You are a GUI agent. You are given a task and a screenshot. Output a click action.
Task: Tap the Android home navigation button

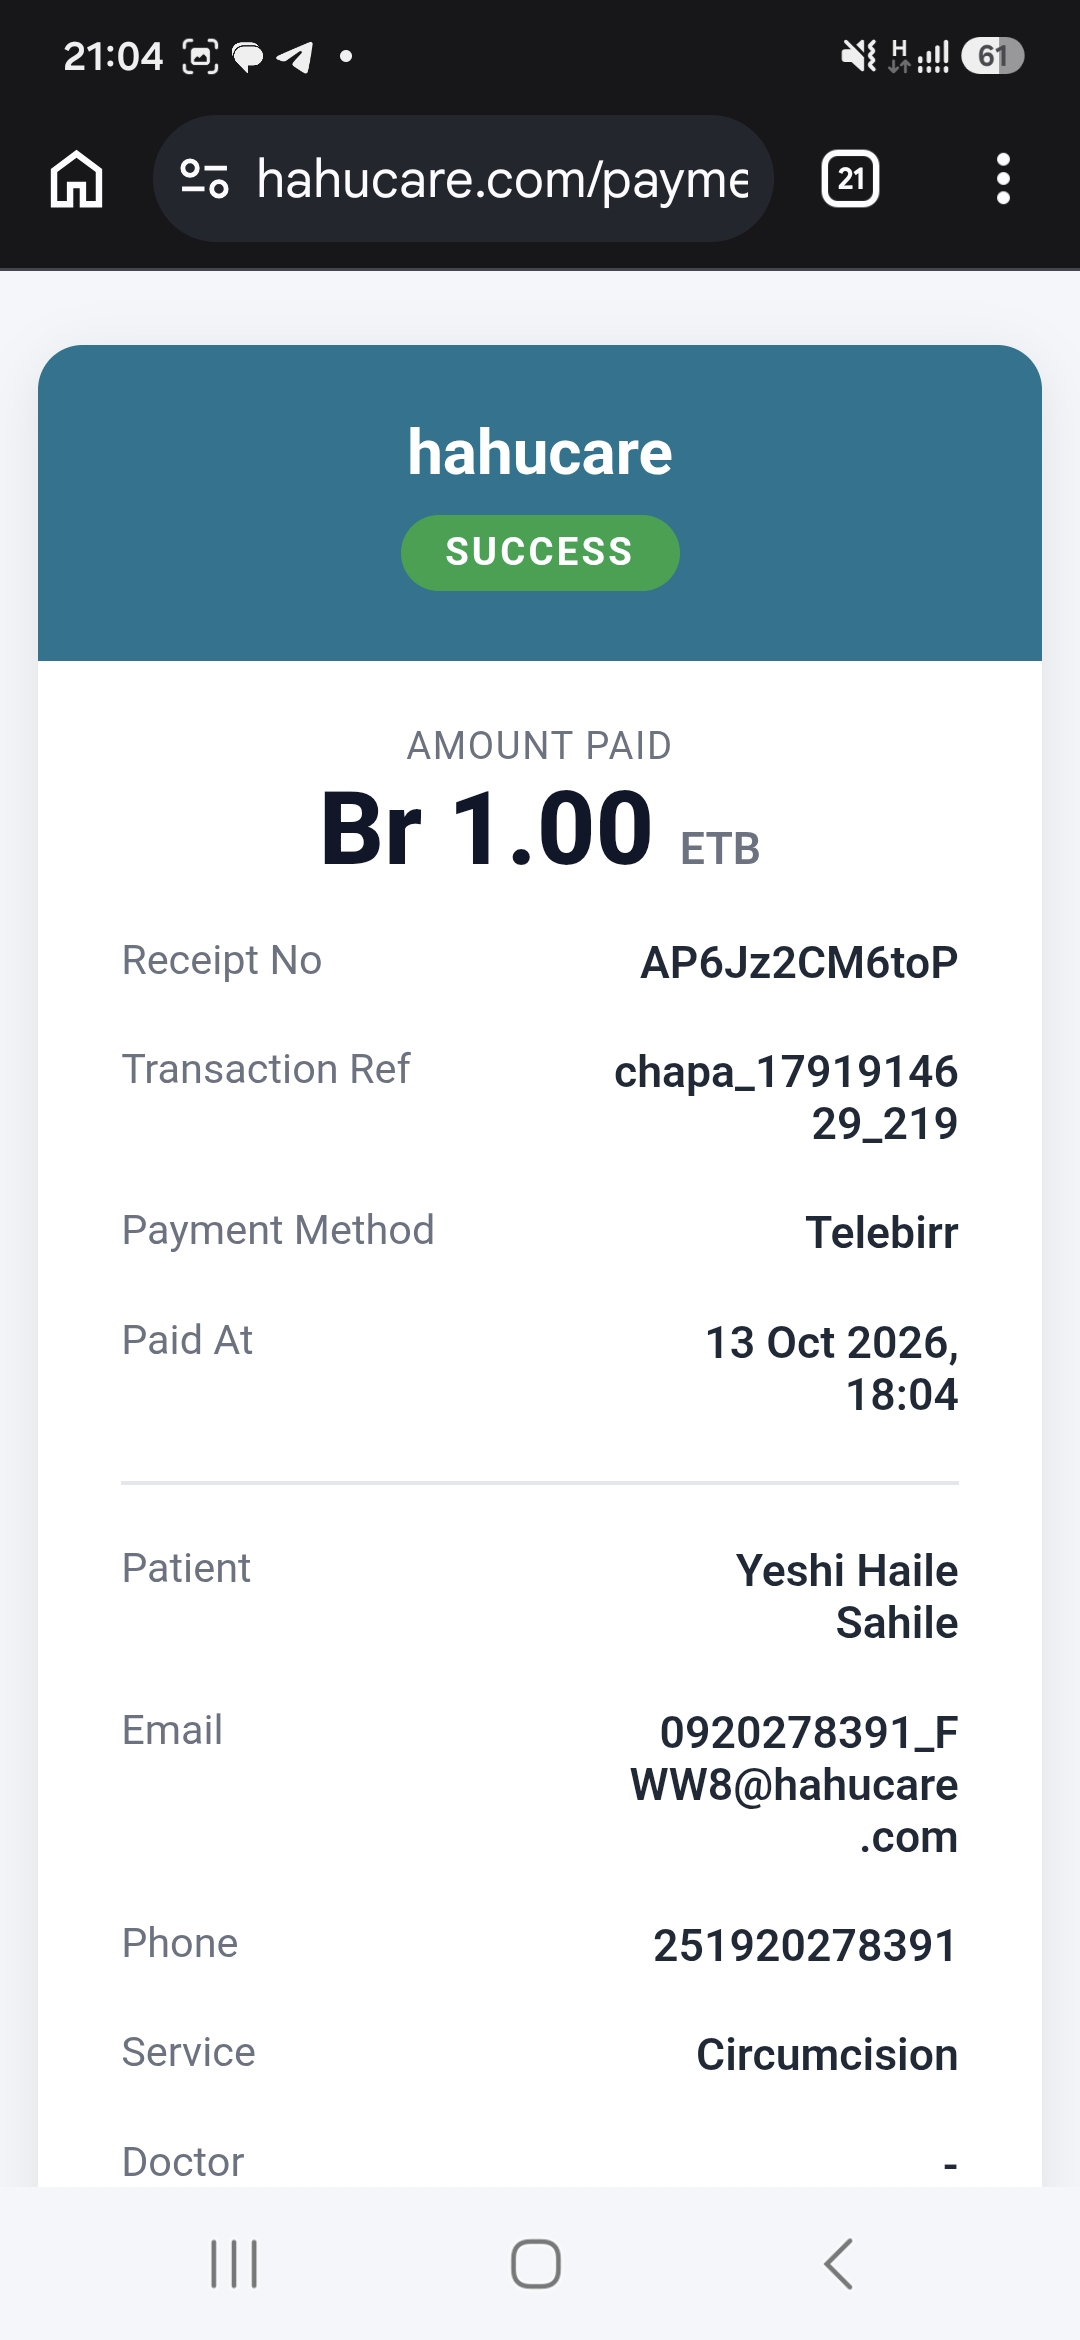pos(536,2264)
